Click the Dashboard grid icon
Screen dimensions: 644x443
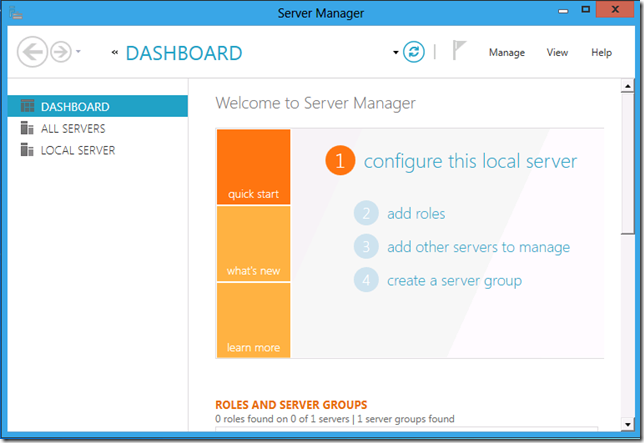click(28, 106)
